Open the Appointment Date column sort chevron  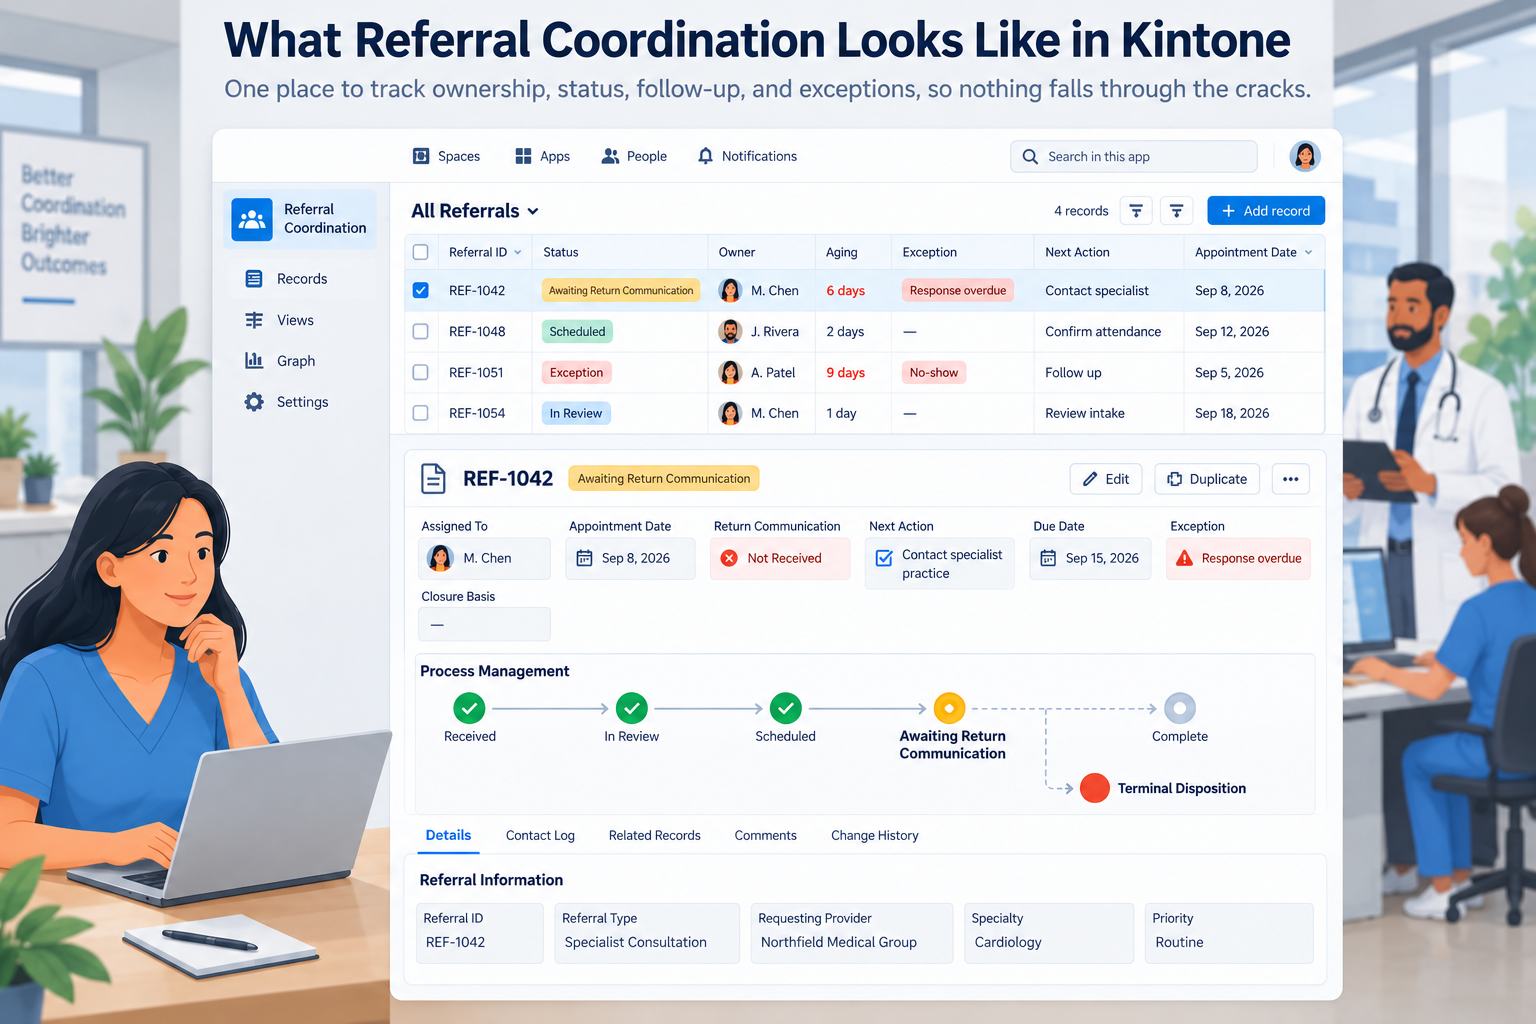[1308, 252]
